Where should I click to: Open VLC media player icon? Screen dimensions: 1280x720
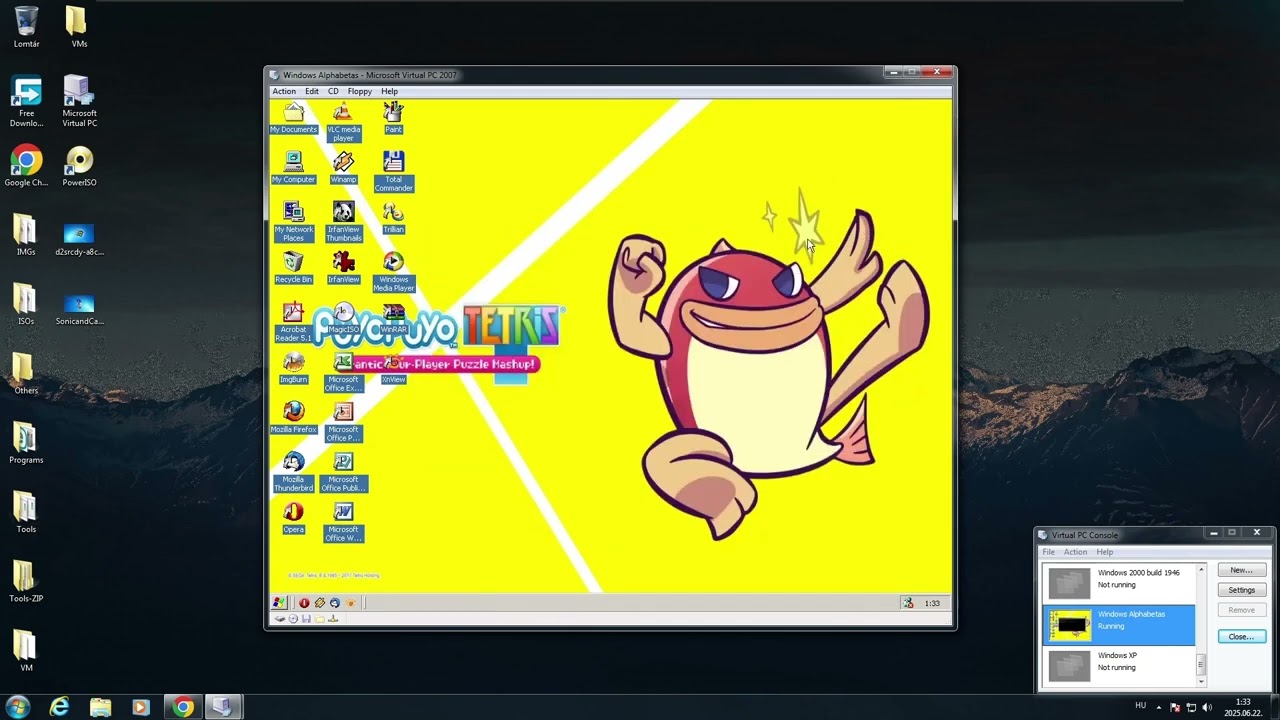343,122
